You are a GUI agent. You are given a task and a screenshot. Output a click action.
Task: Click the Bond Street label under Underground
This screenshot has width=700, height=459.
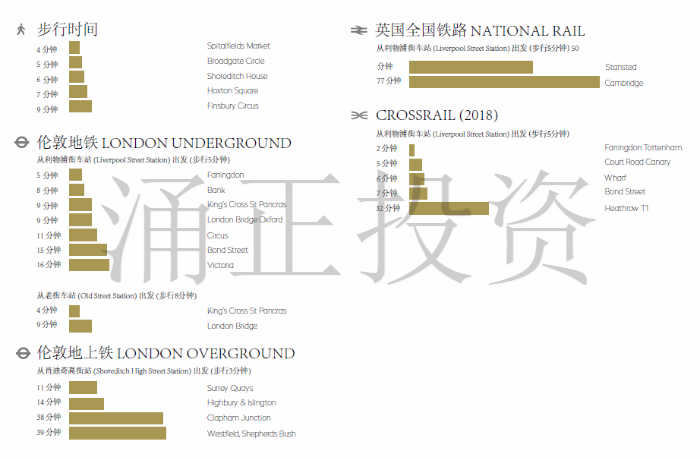coord(227,250)
